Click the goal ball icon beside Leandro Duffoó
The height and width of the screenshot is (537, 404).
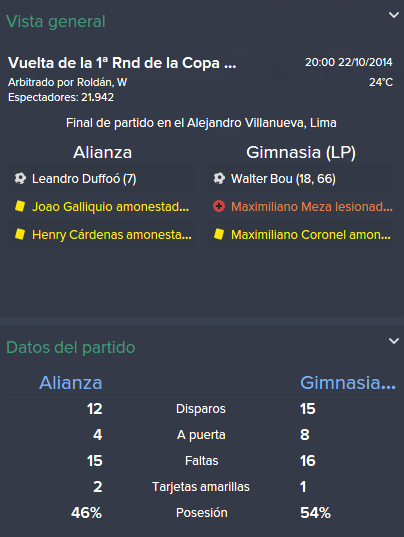pos(20,178)
